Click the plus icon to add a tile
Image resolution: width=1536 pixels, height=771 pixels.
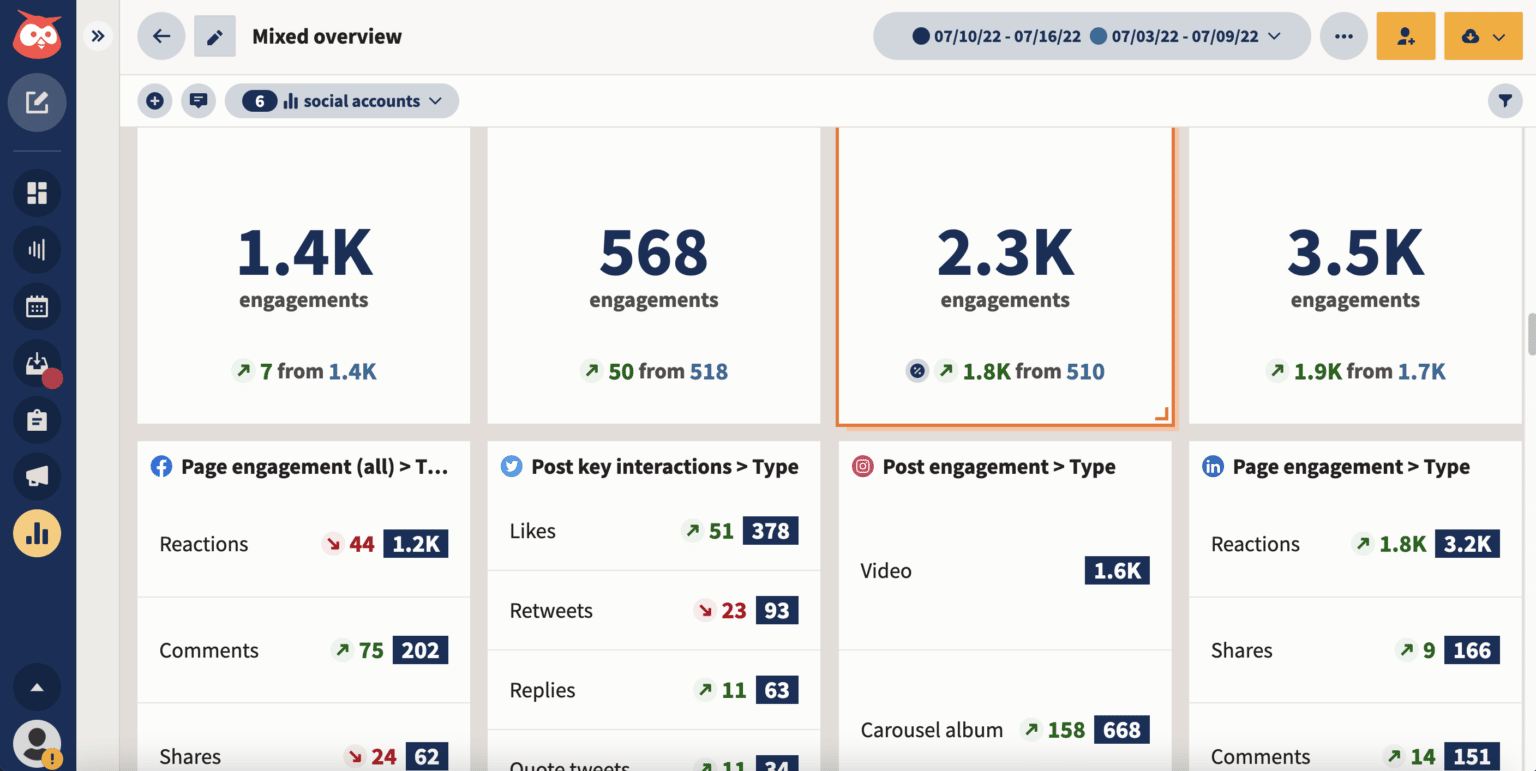point(155,101)
